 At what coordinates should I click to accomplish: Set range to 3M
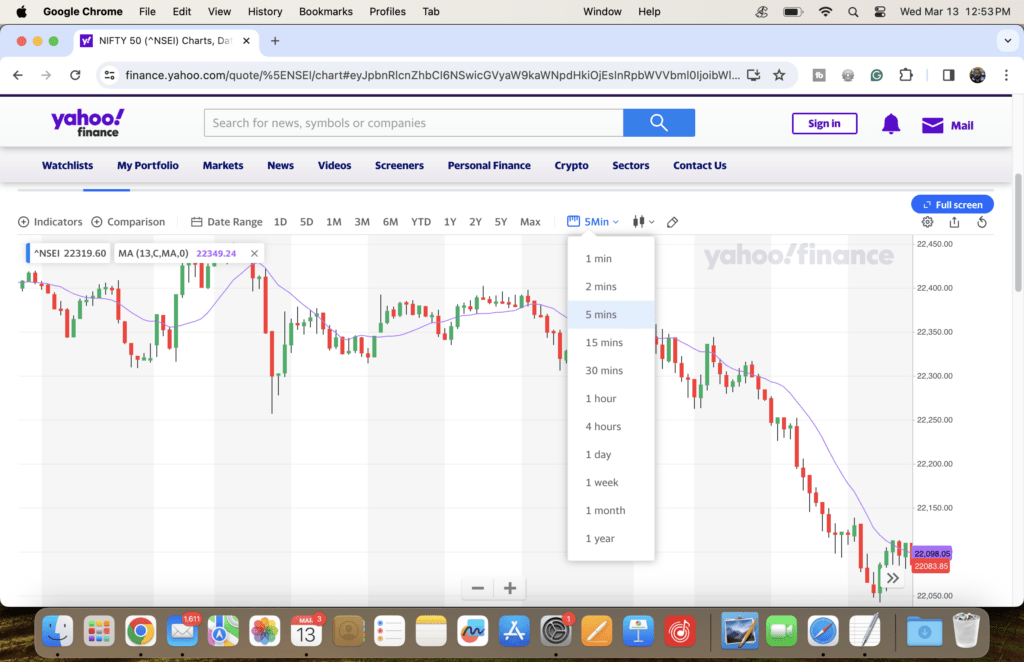pyautogui.click(x=362, y=222)
